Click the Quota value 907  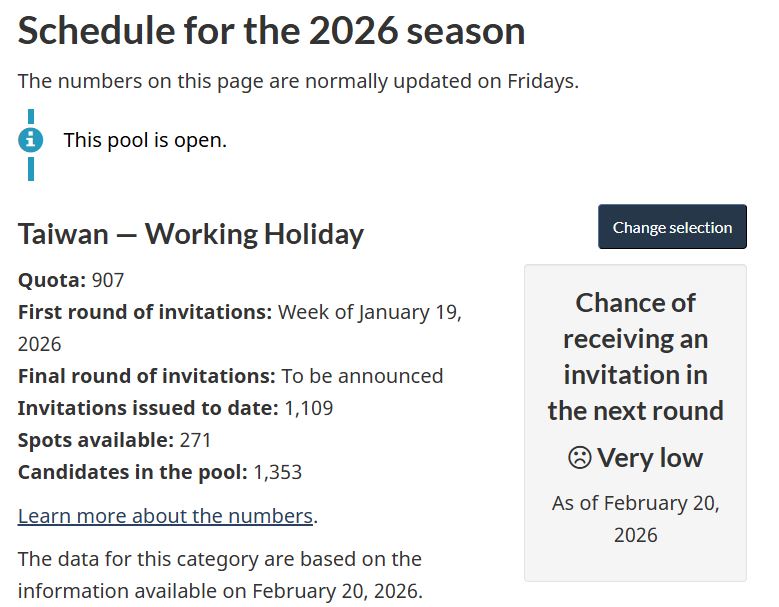click(x=107, y=280)
